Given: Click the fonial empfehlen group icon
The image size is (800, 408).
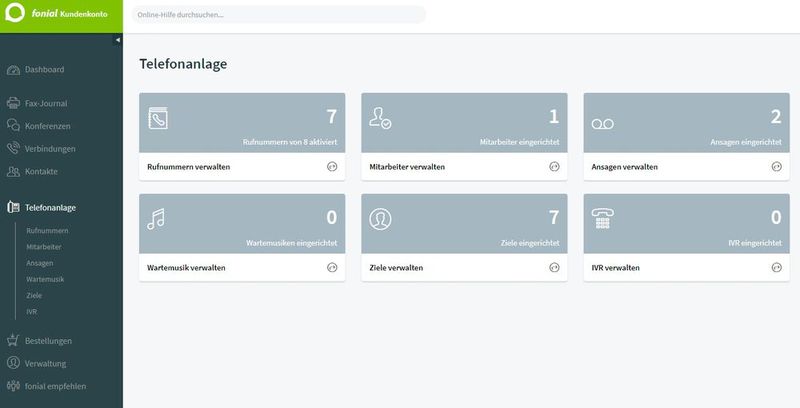Looking at the screenshot, I should pos(13,386).
